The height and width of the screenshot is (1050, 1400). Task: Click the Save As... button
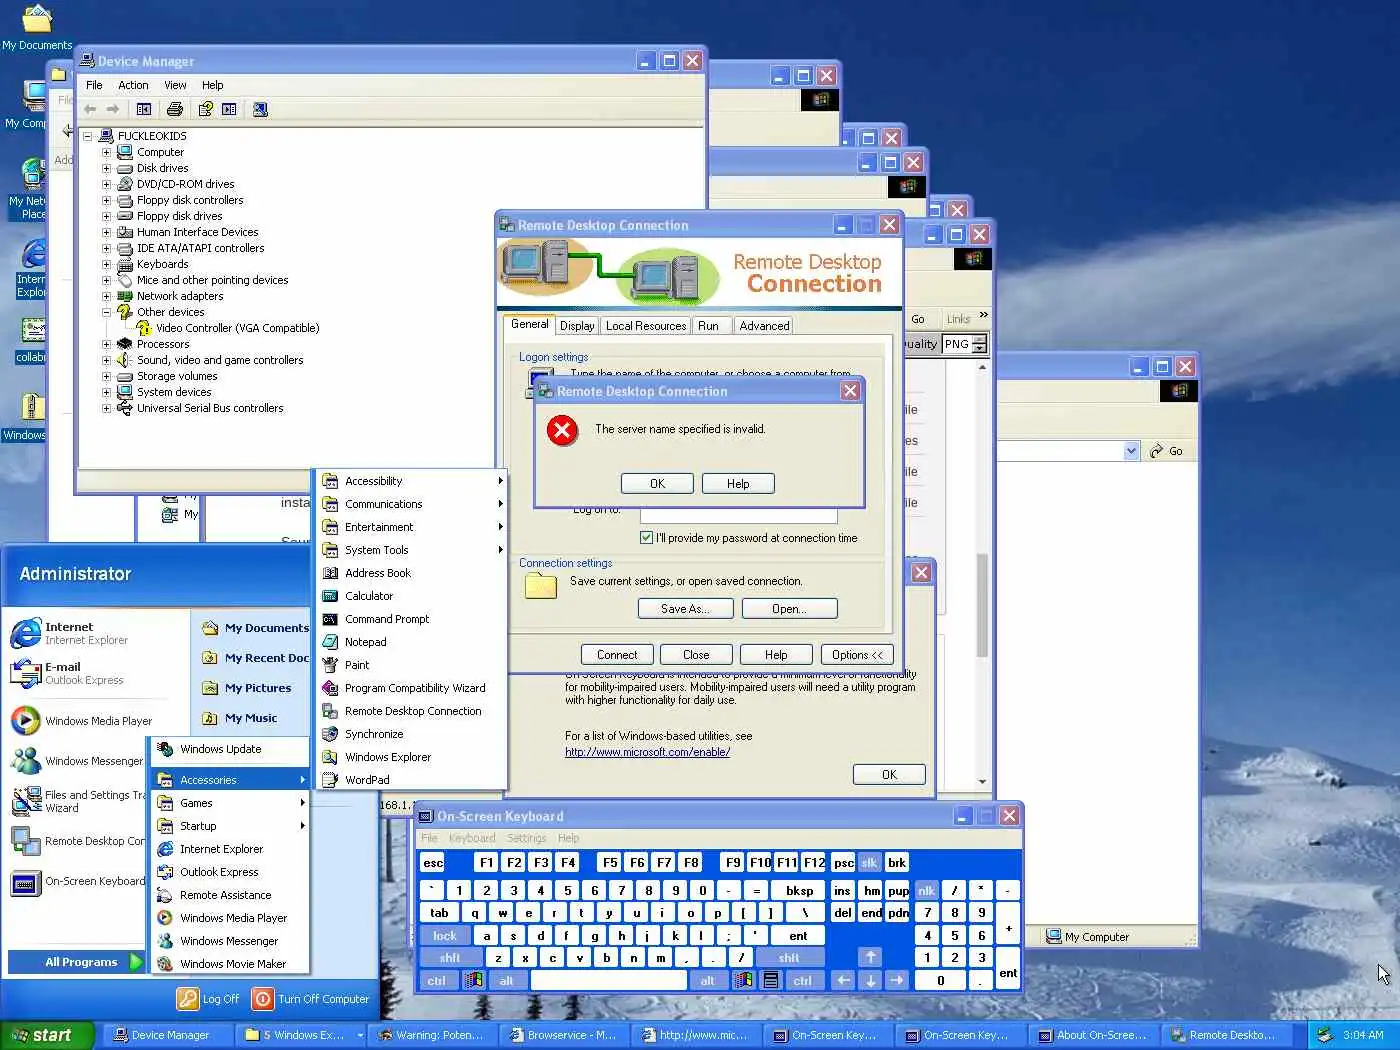pyautogui.click(x=685, y=609)
